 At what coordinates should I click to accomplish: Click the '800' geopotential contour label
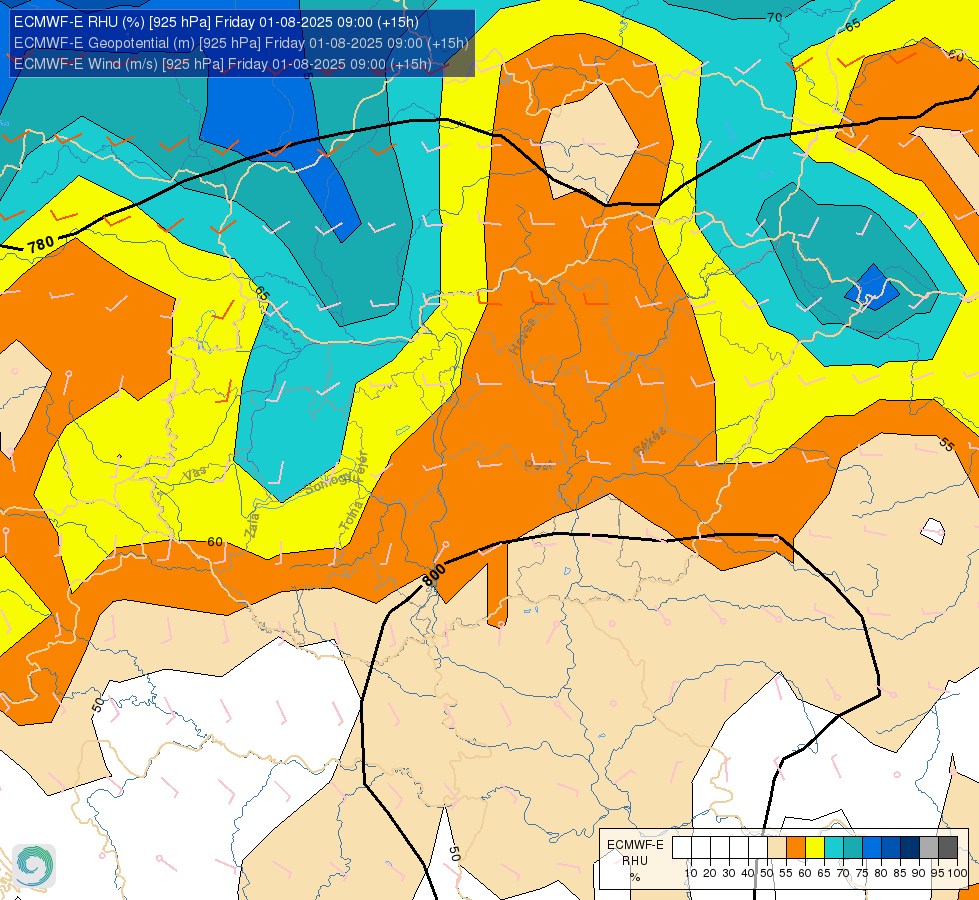434,575
